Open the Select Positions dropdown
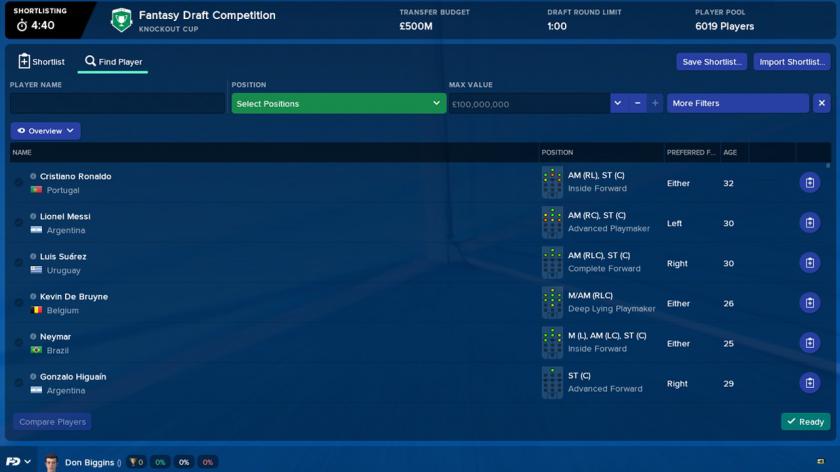840x472 pixels. [x=338, y=103]
